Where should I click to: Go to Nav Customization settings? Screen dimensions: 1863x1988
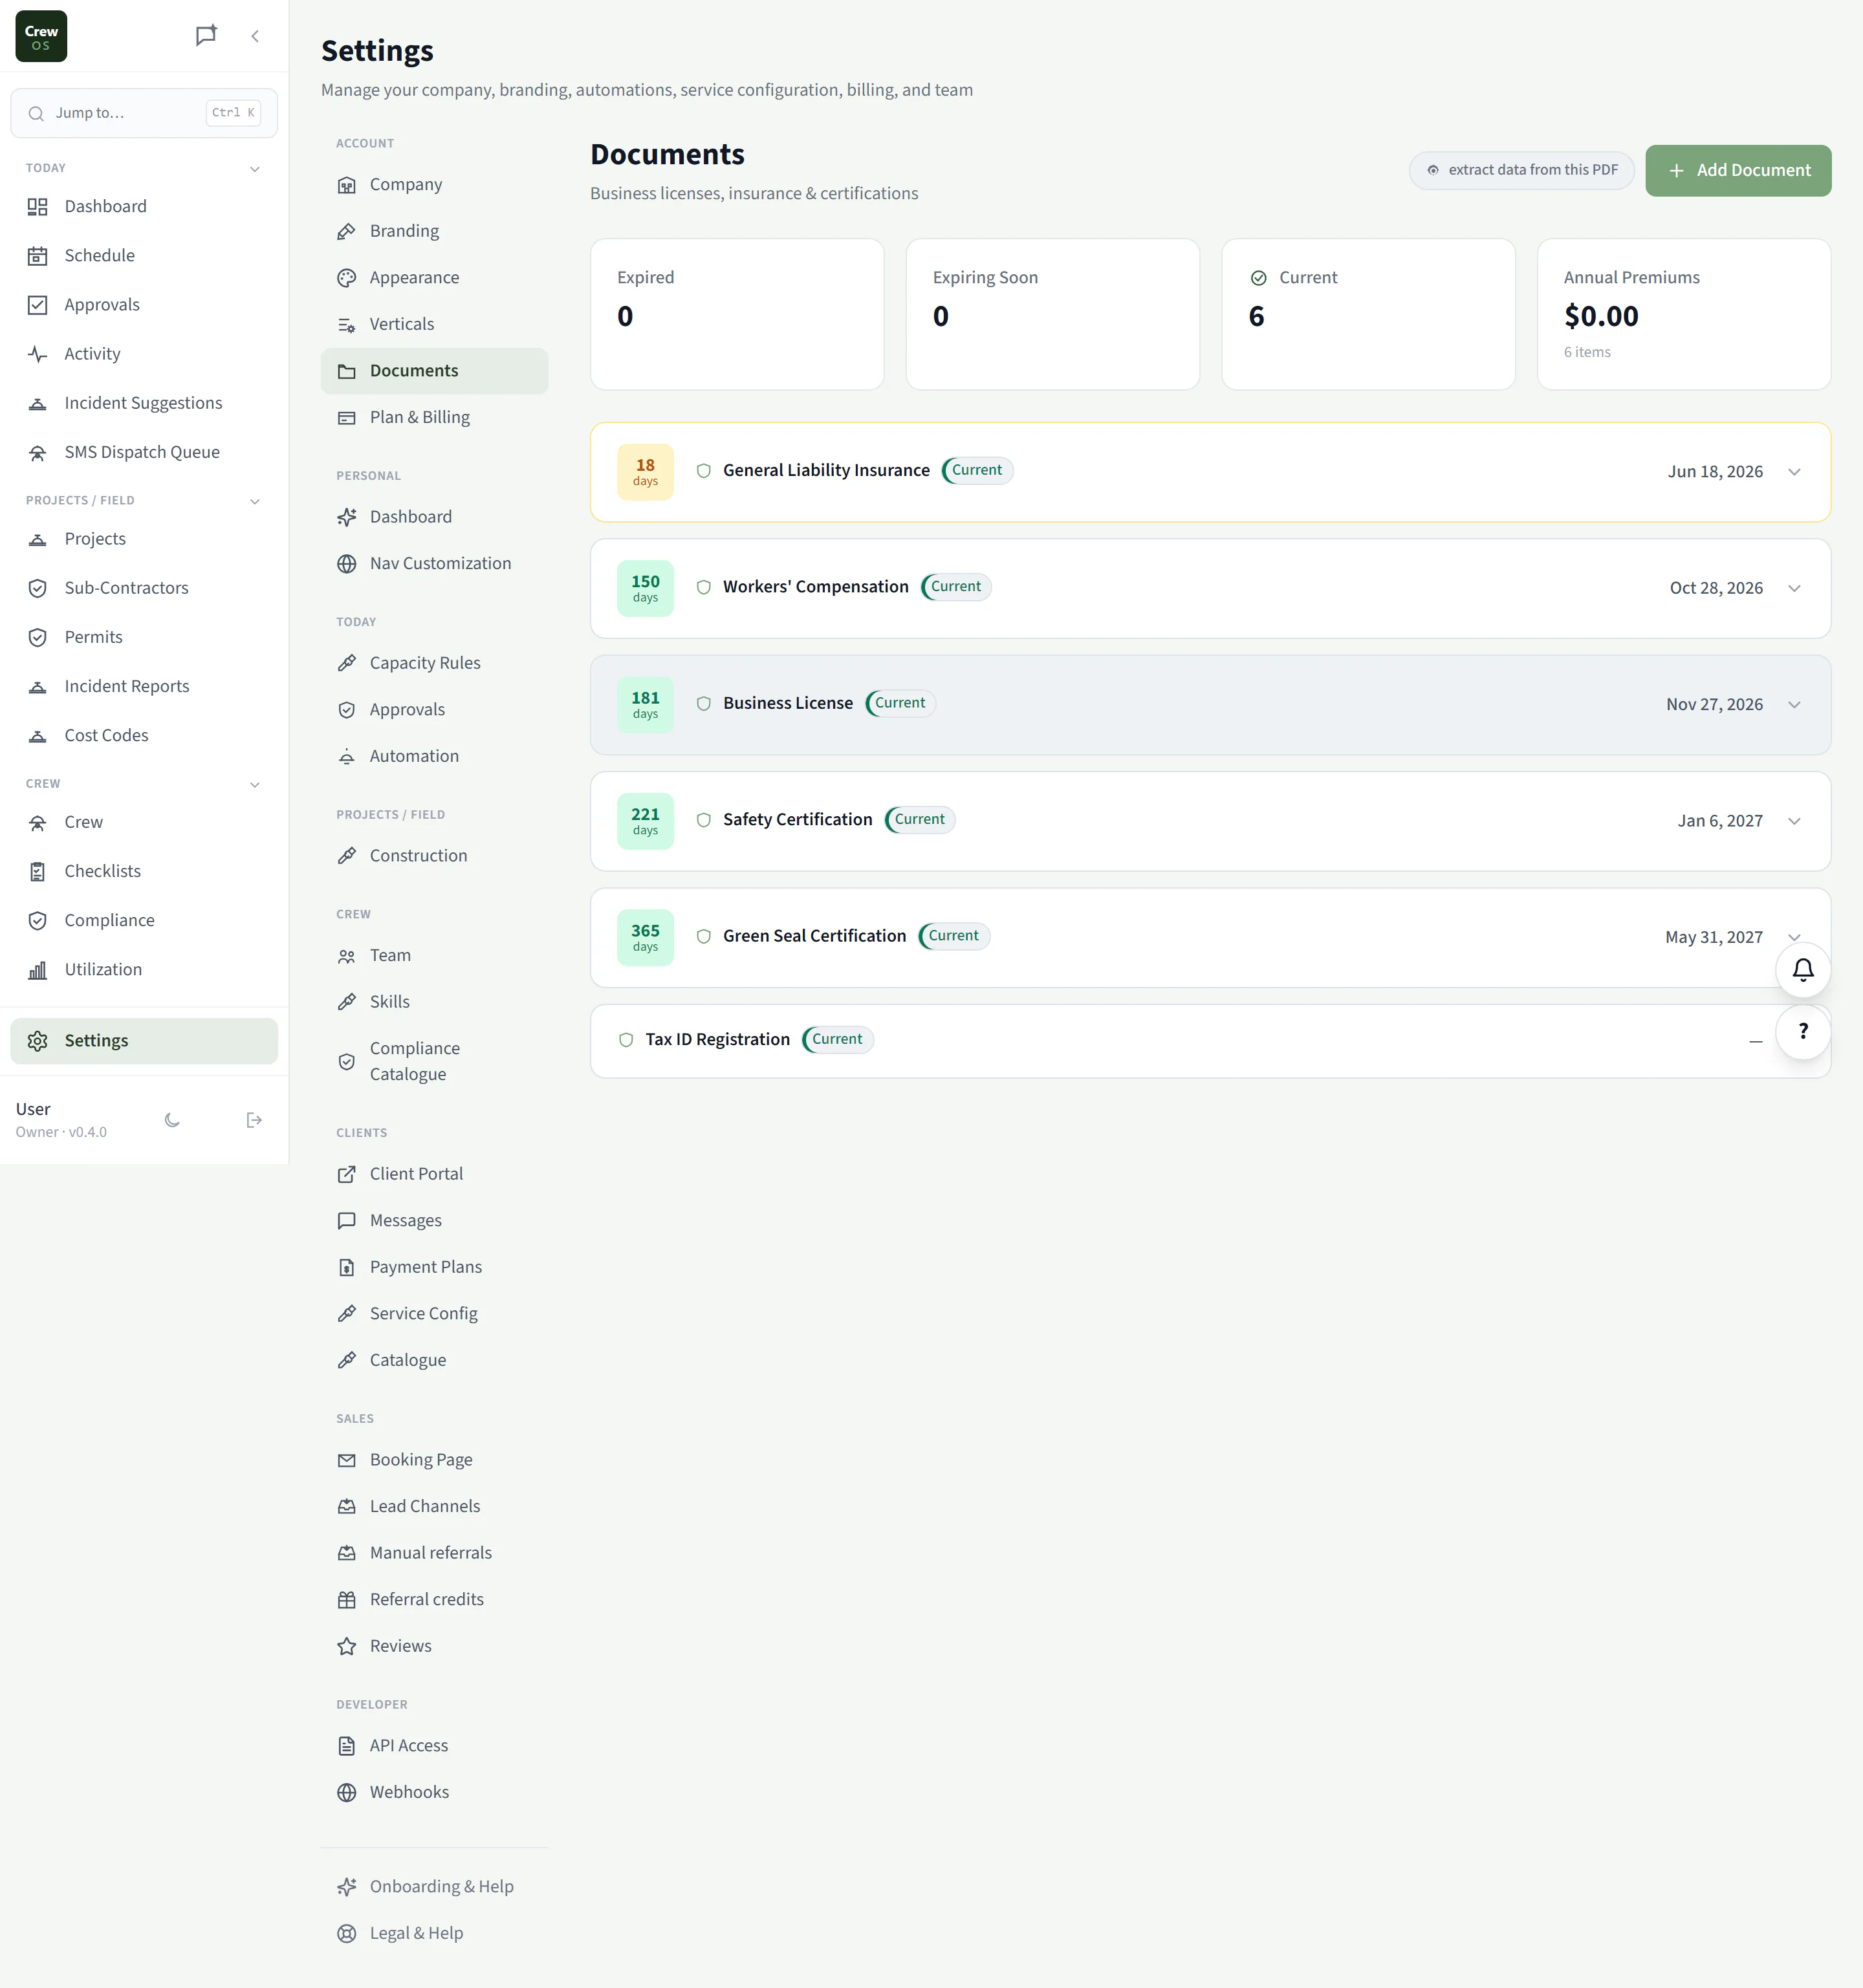pyautogui.click(x=434, y=564)
